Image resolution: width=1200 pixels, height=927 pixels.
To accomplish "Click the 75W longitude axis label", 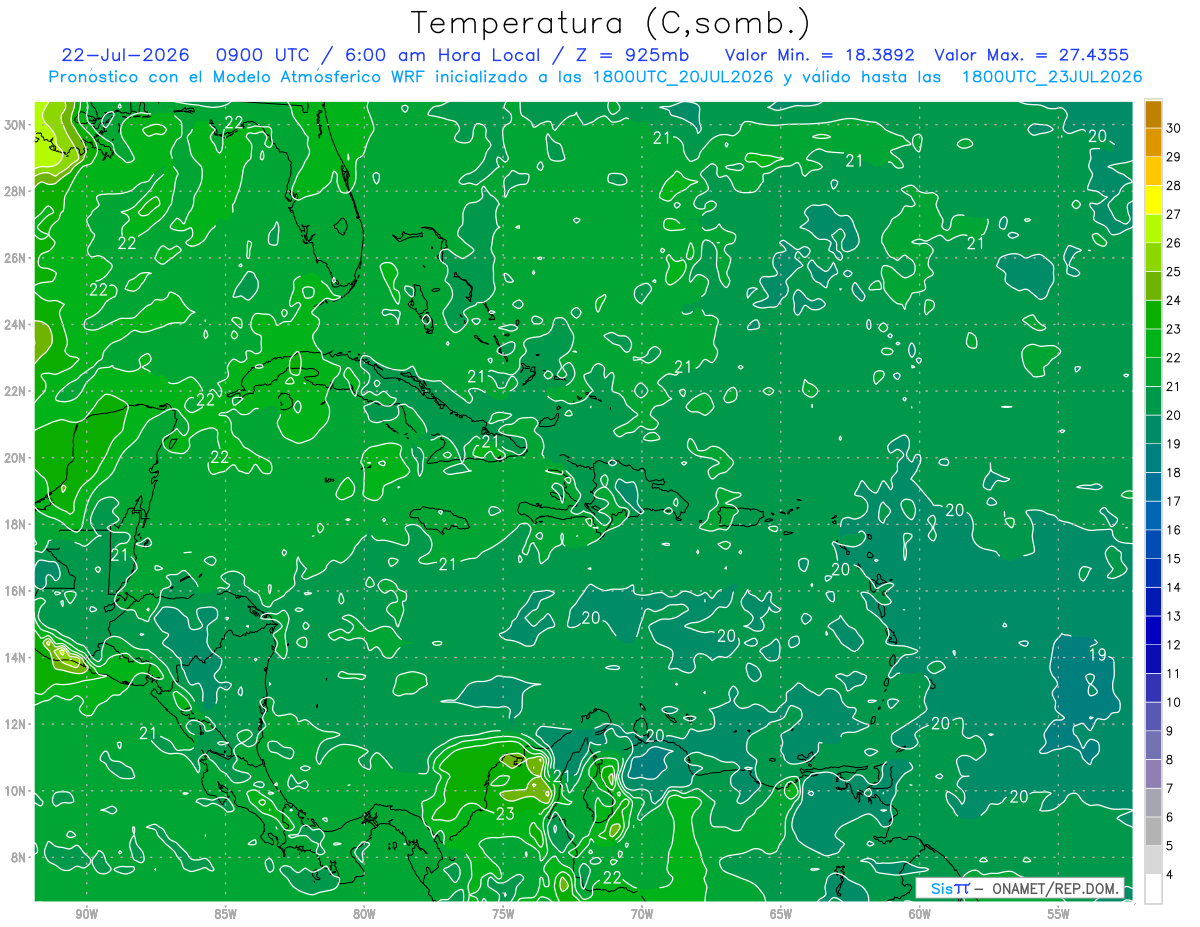I will coord(503,914).
